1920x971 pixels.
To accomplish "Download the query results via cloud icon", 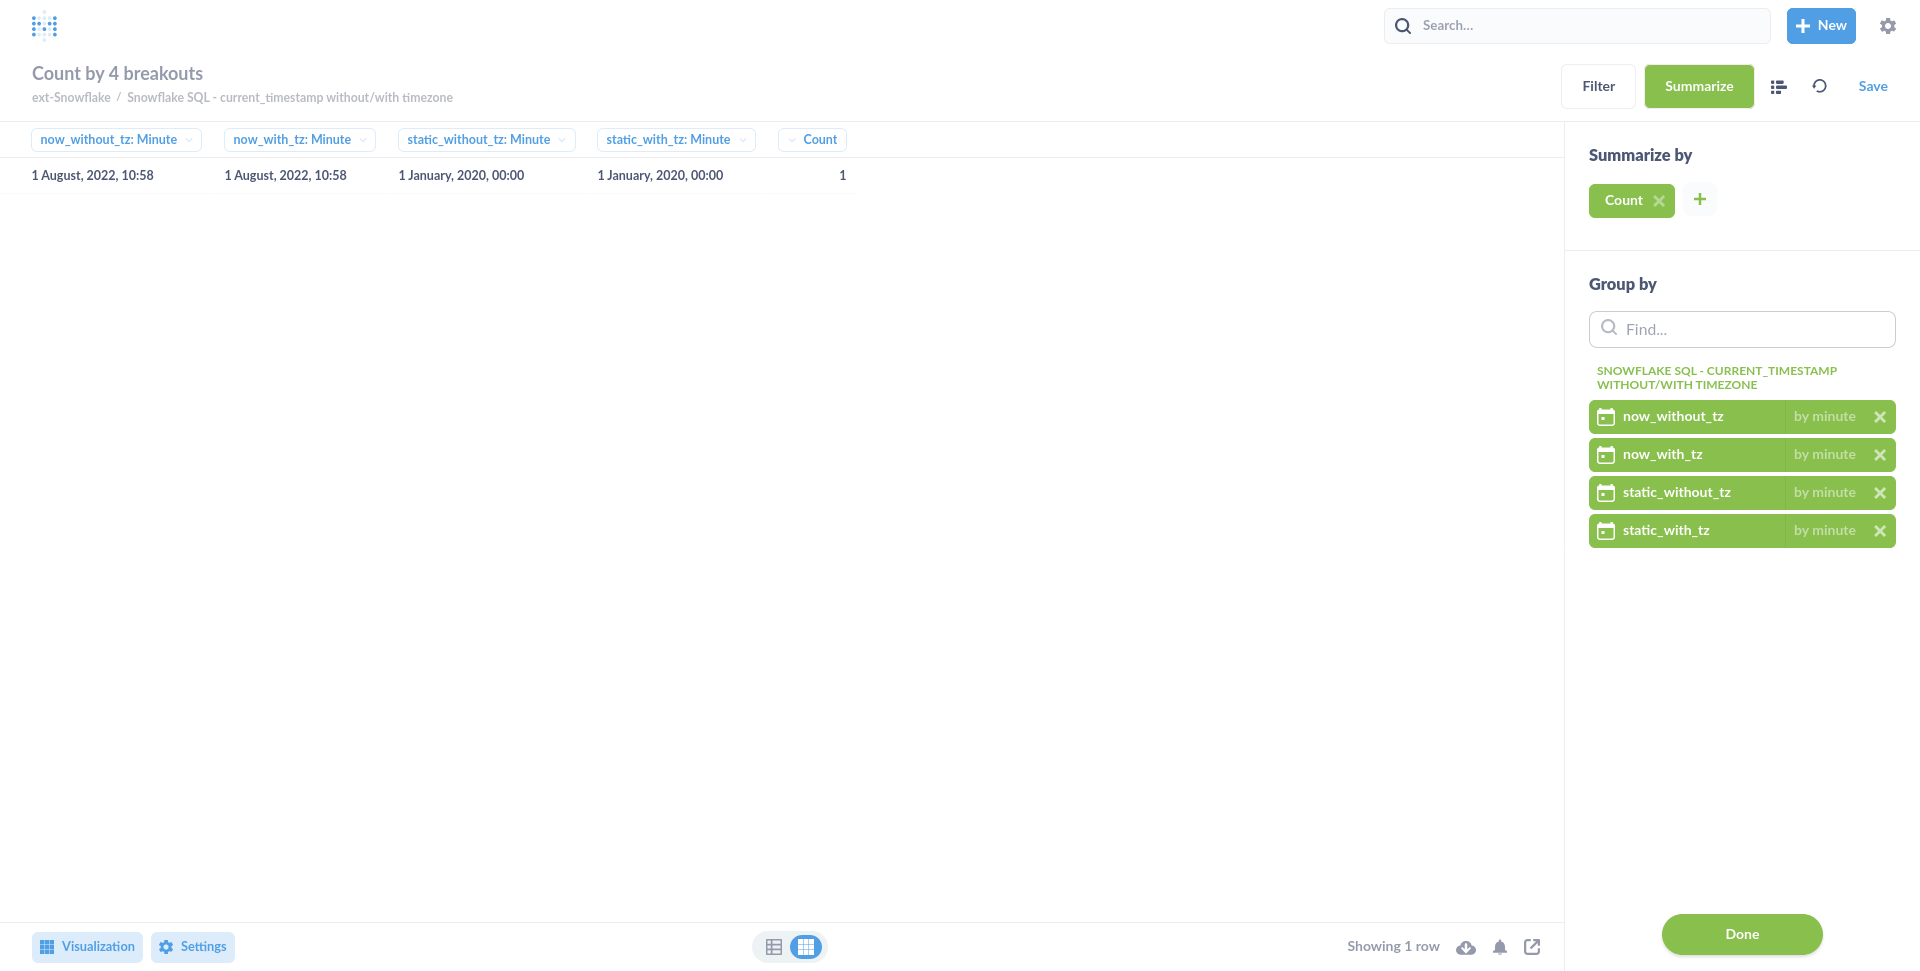I will [x=1467, y=947].
